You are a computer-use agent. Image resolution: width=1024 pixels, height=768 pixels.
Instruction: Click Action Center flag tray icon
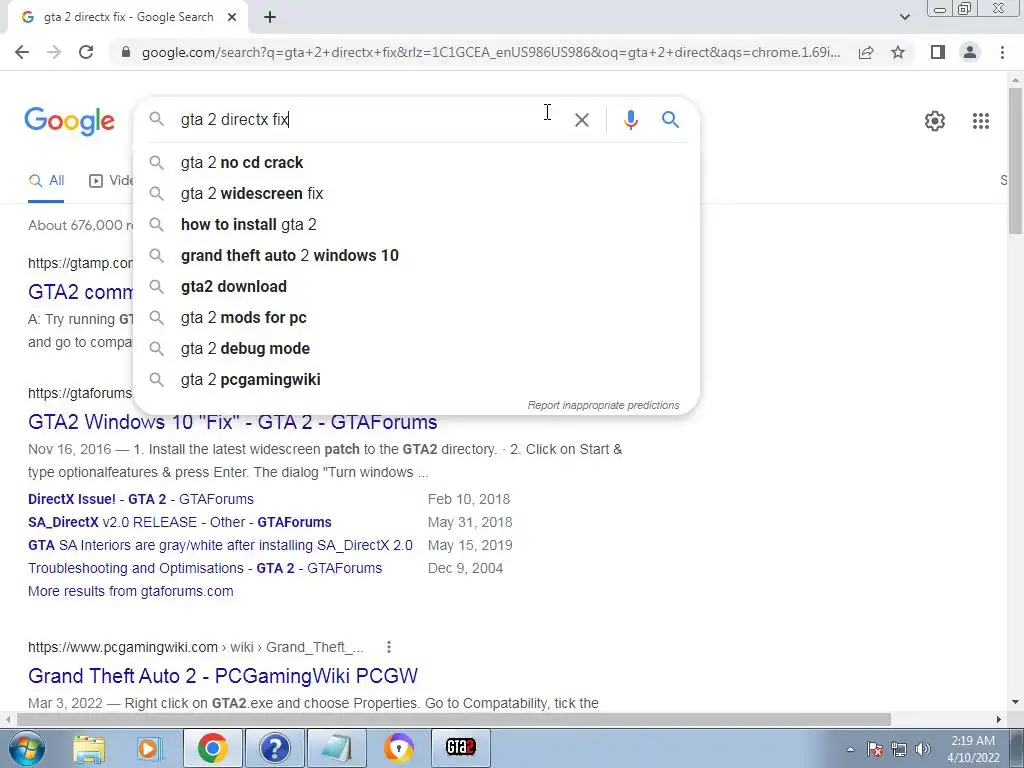coord(875,749)
